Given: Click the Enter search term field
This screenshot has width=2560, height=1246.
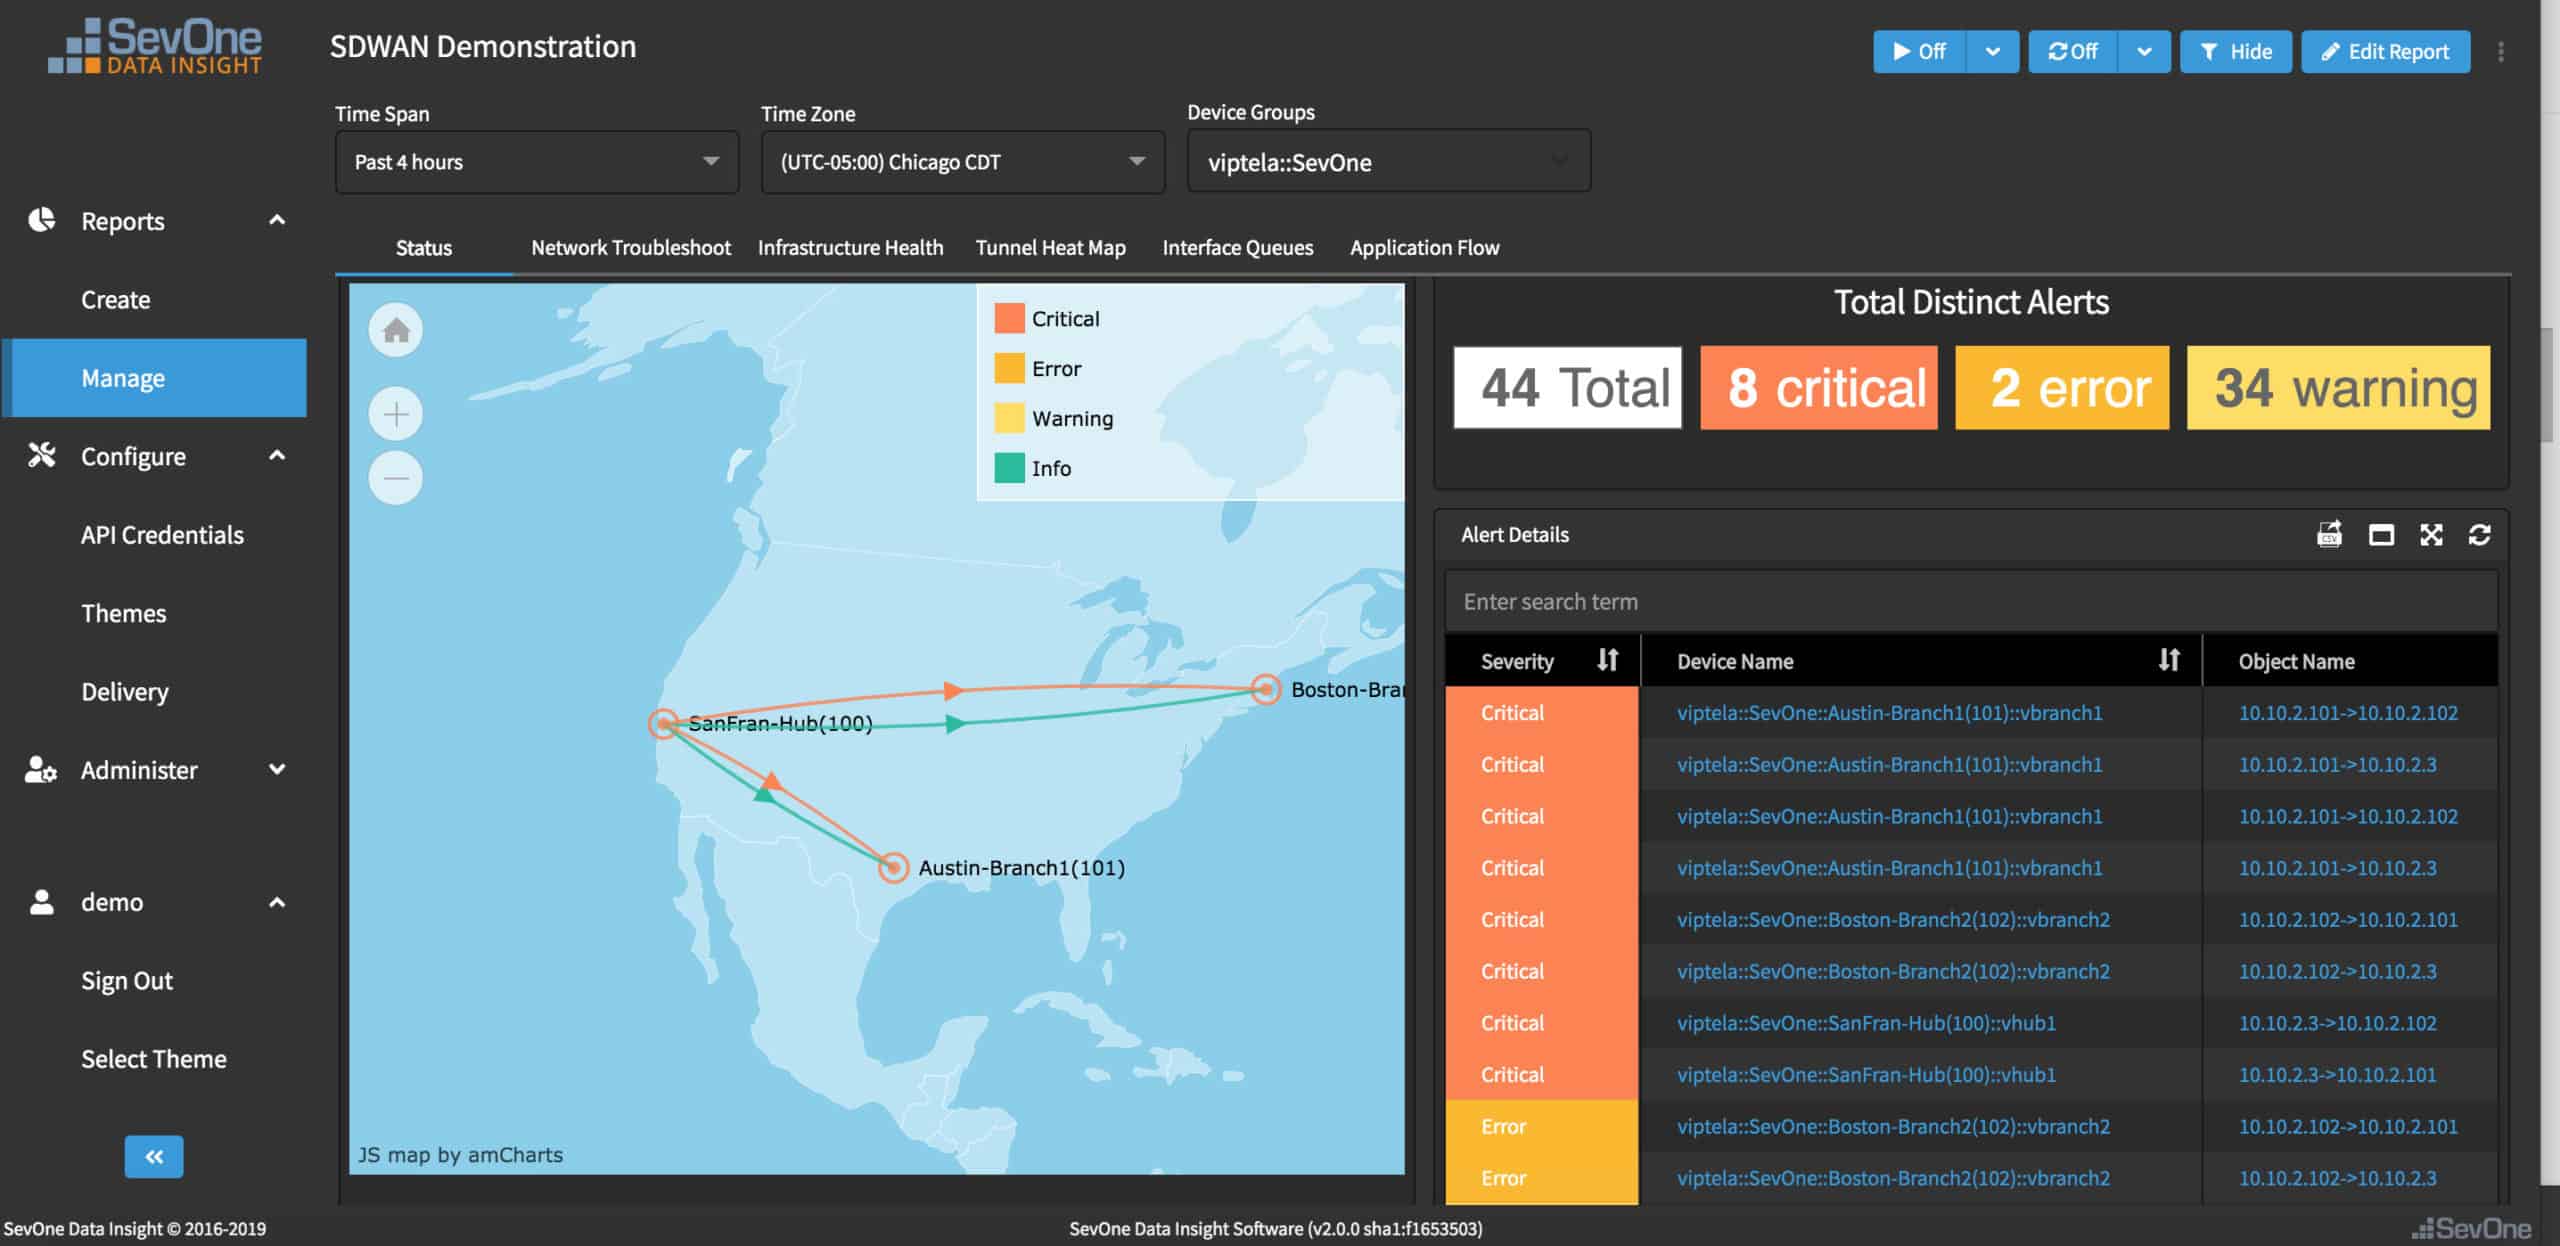Looking at the screenshot, I should (1971, 602).
